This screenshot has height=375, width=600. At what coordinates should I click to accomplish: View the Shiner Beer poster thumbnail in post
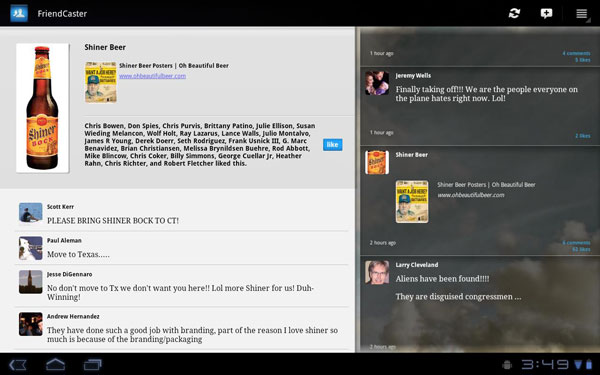(101, 82)
